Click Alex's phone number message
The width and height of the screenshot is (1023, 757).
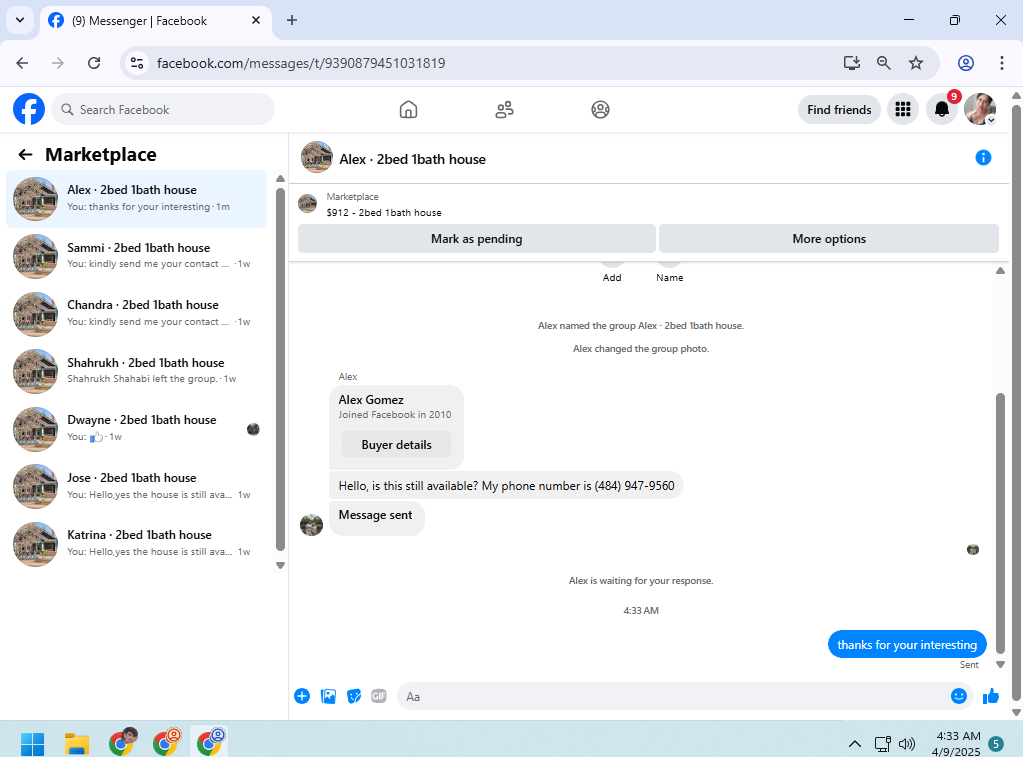point(506,486)
